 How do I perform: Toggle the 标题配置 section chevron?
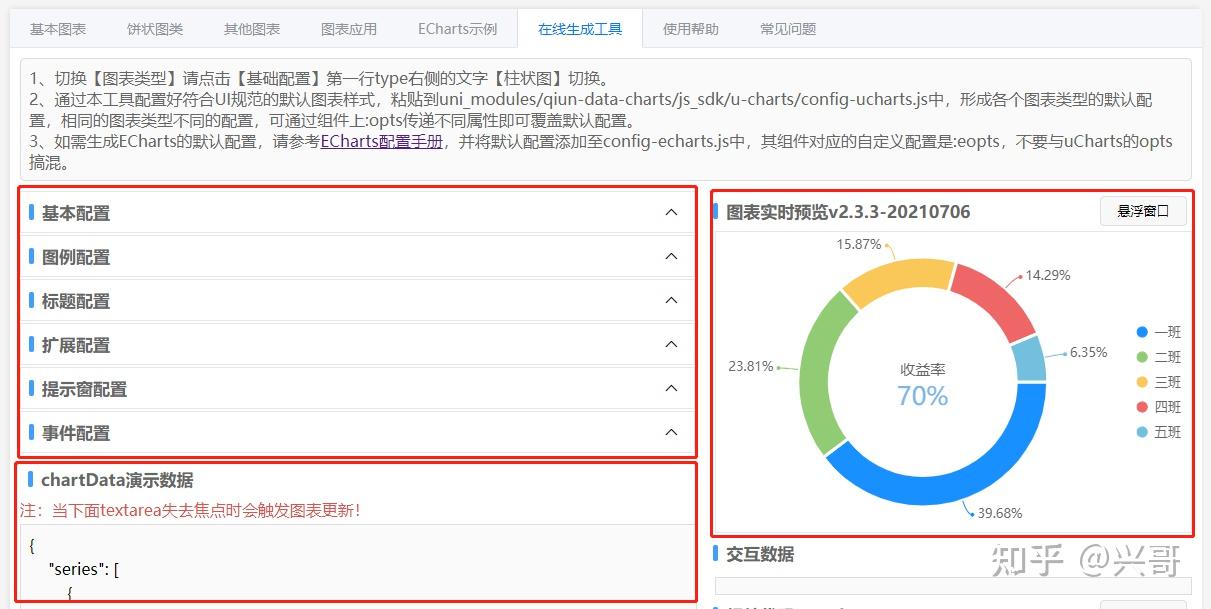(x=671, y=300)
